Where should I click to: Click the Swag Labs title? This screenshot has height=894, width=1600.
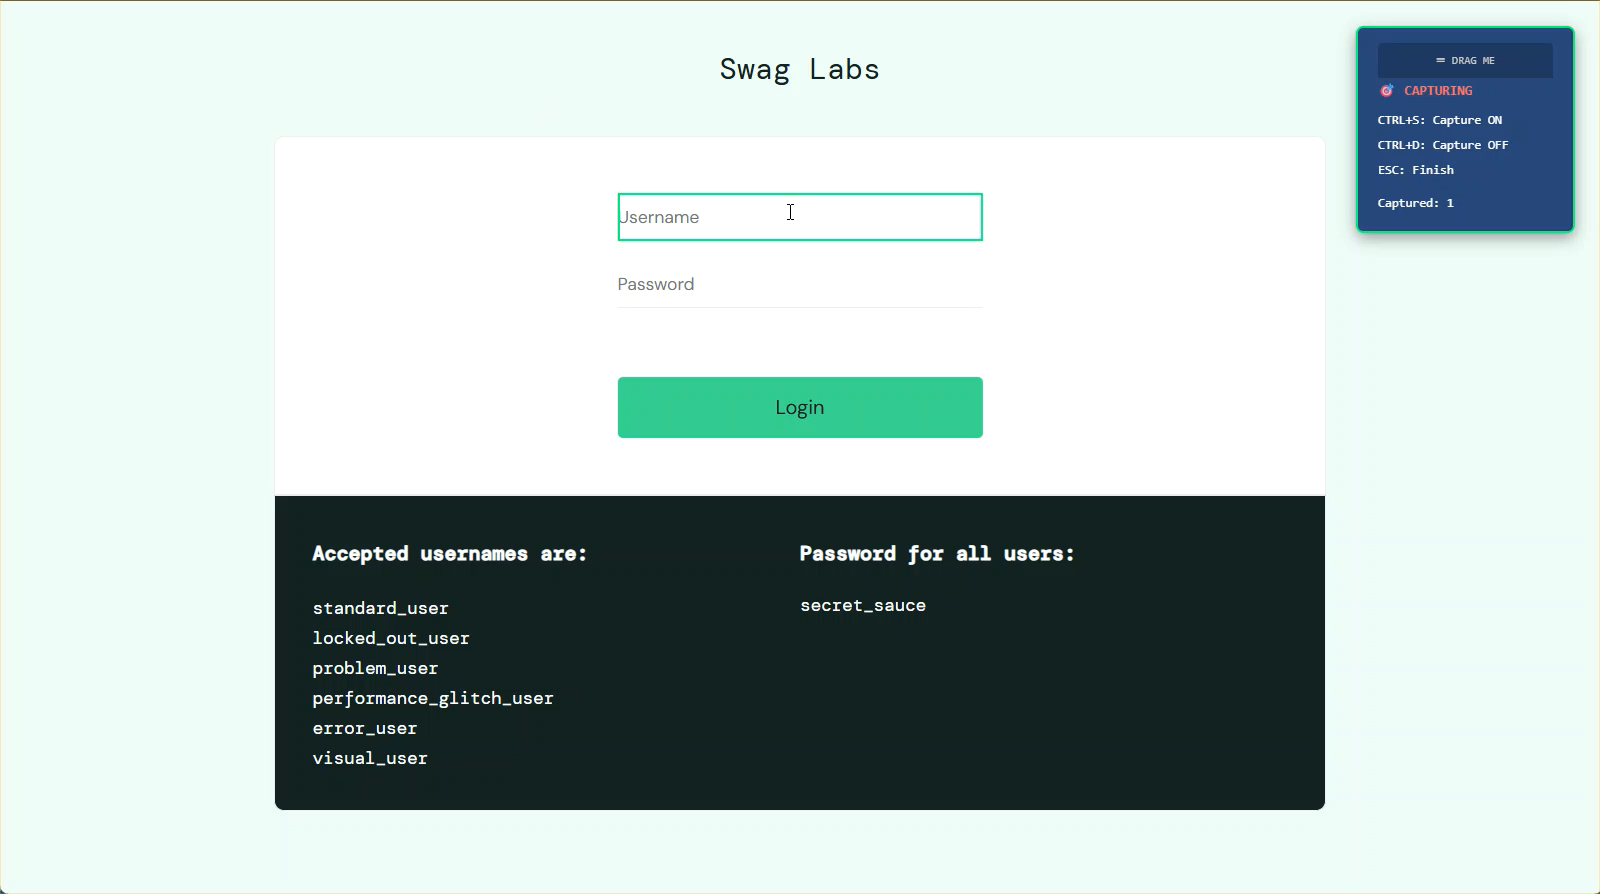click(800, 69)
